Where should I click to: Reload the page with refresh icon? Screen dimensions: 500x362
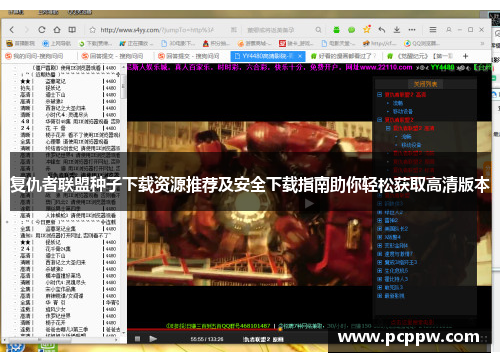42,30
